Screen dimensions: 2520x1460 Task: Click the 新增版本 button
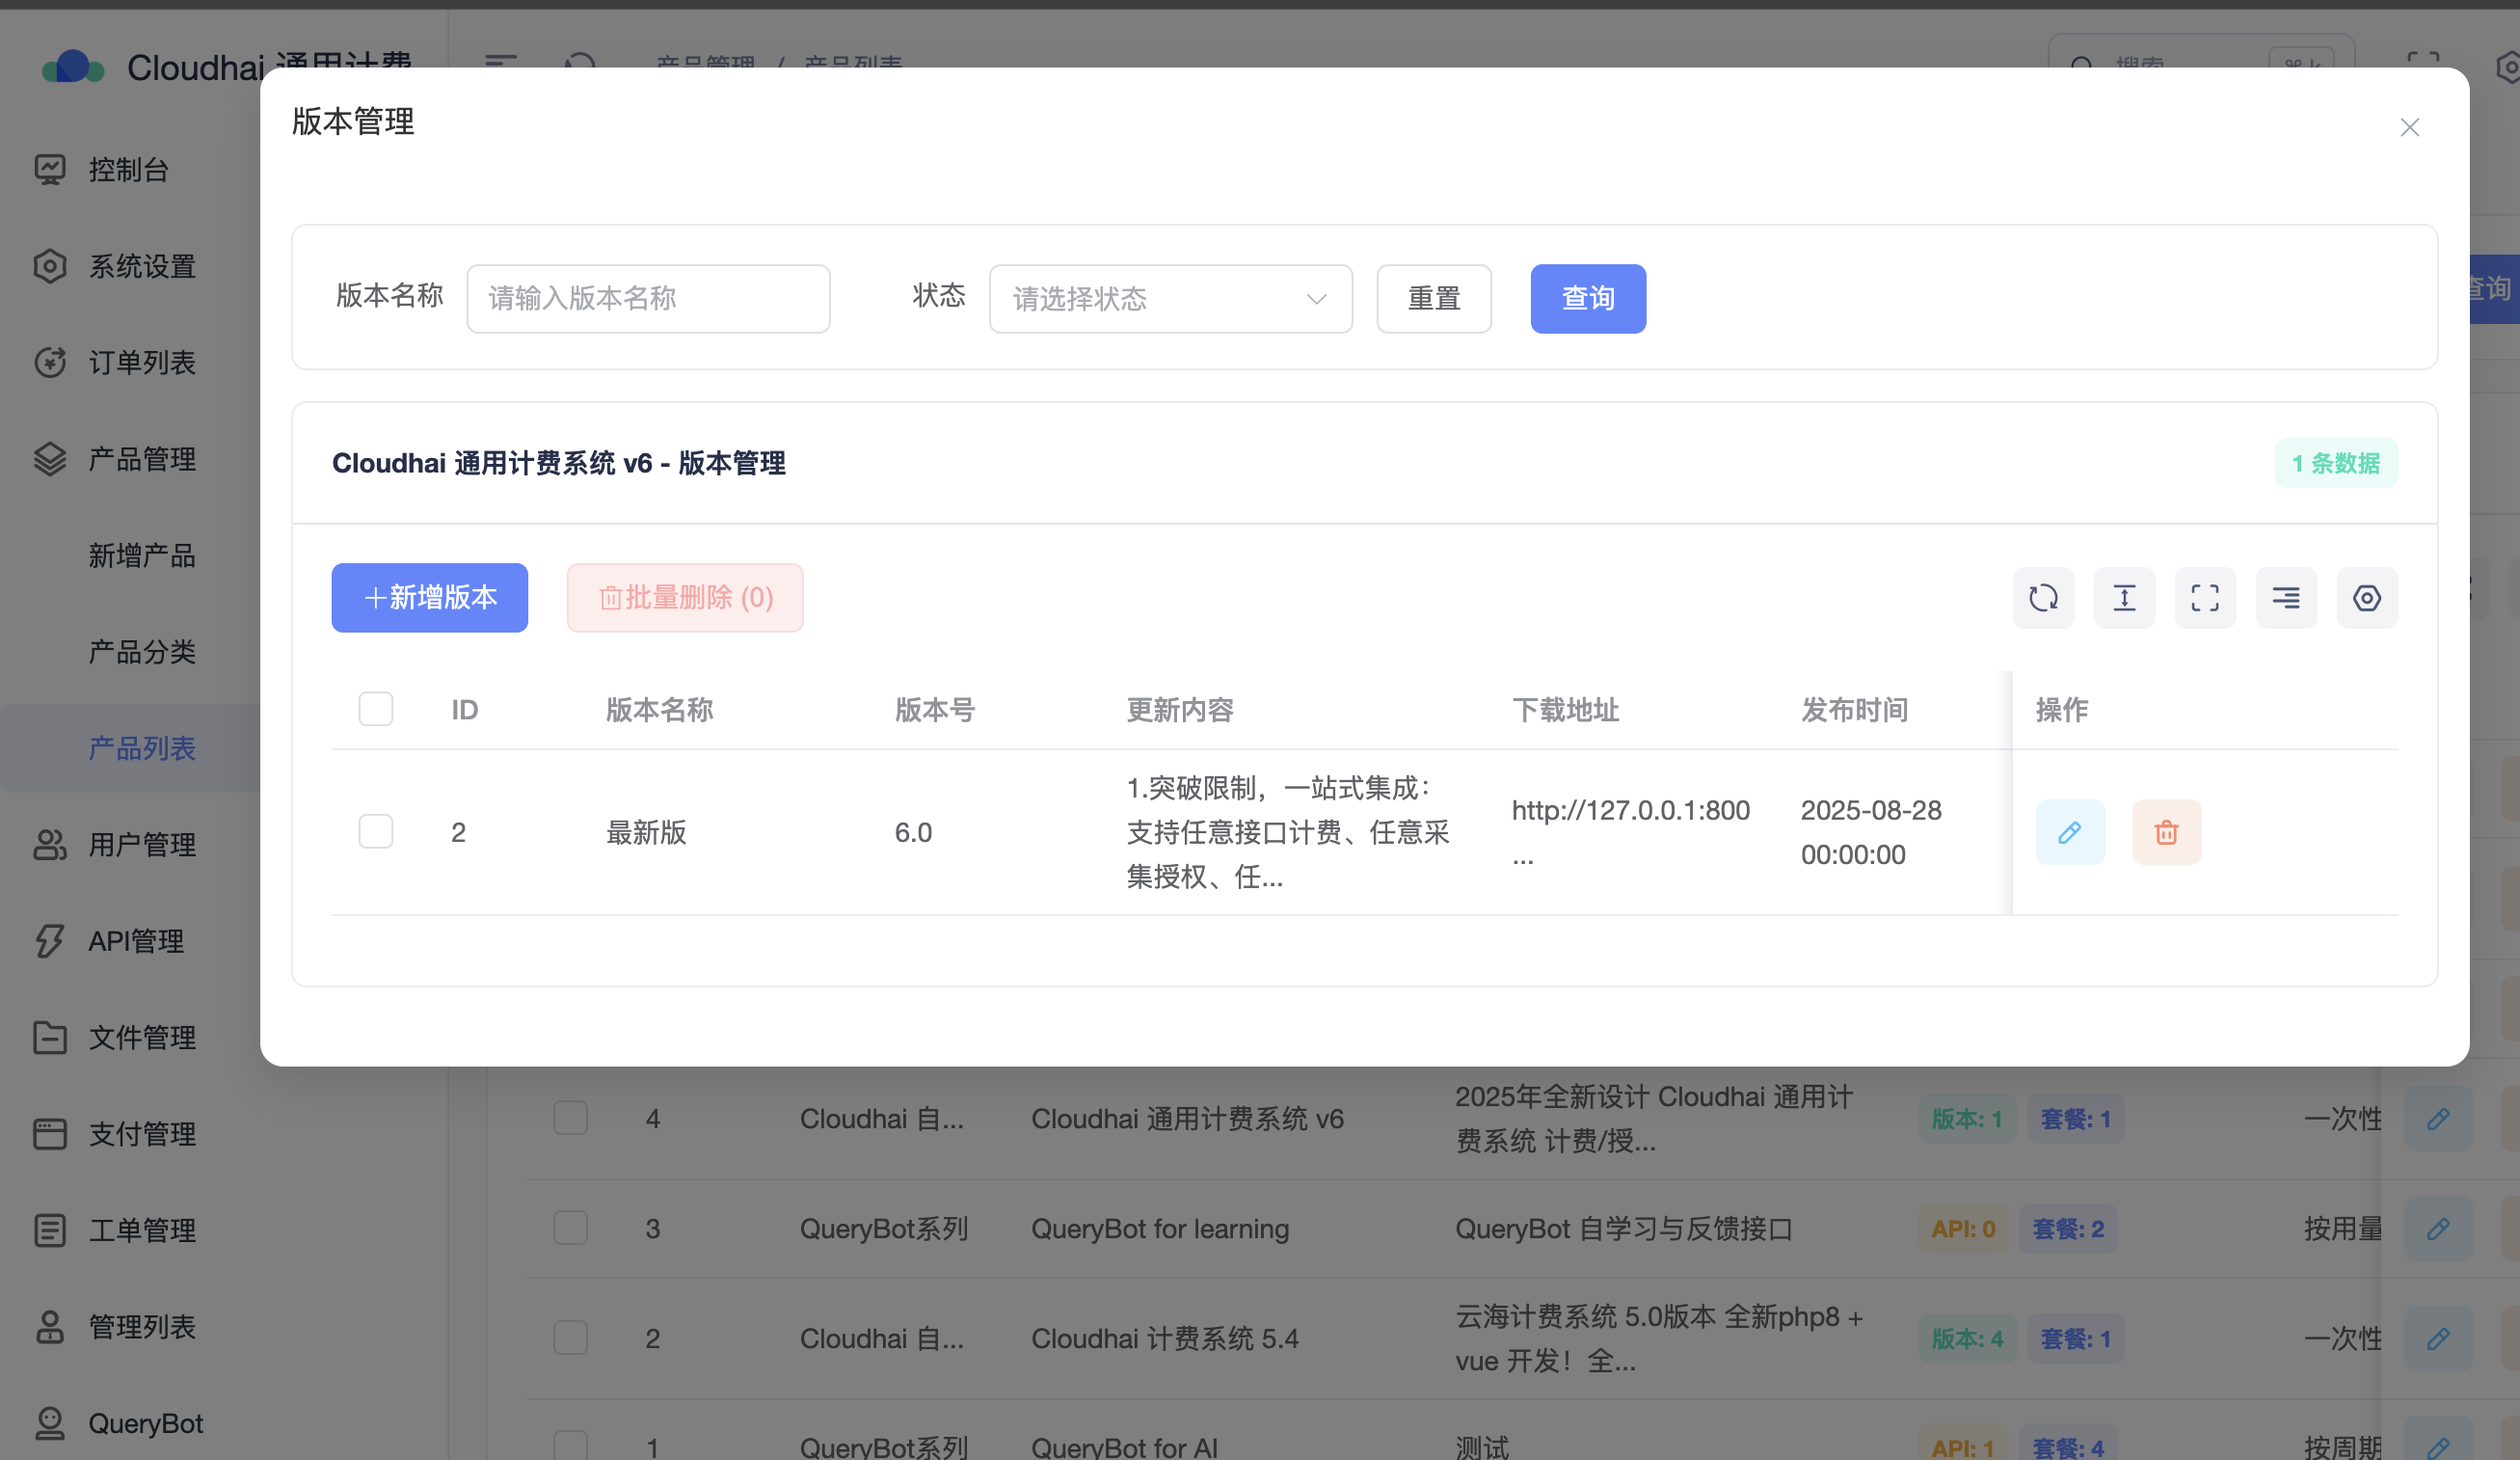pyautogui.click(x=429, y=597)
